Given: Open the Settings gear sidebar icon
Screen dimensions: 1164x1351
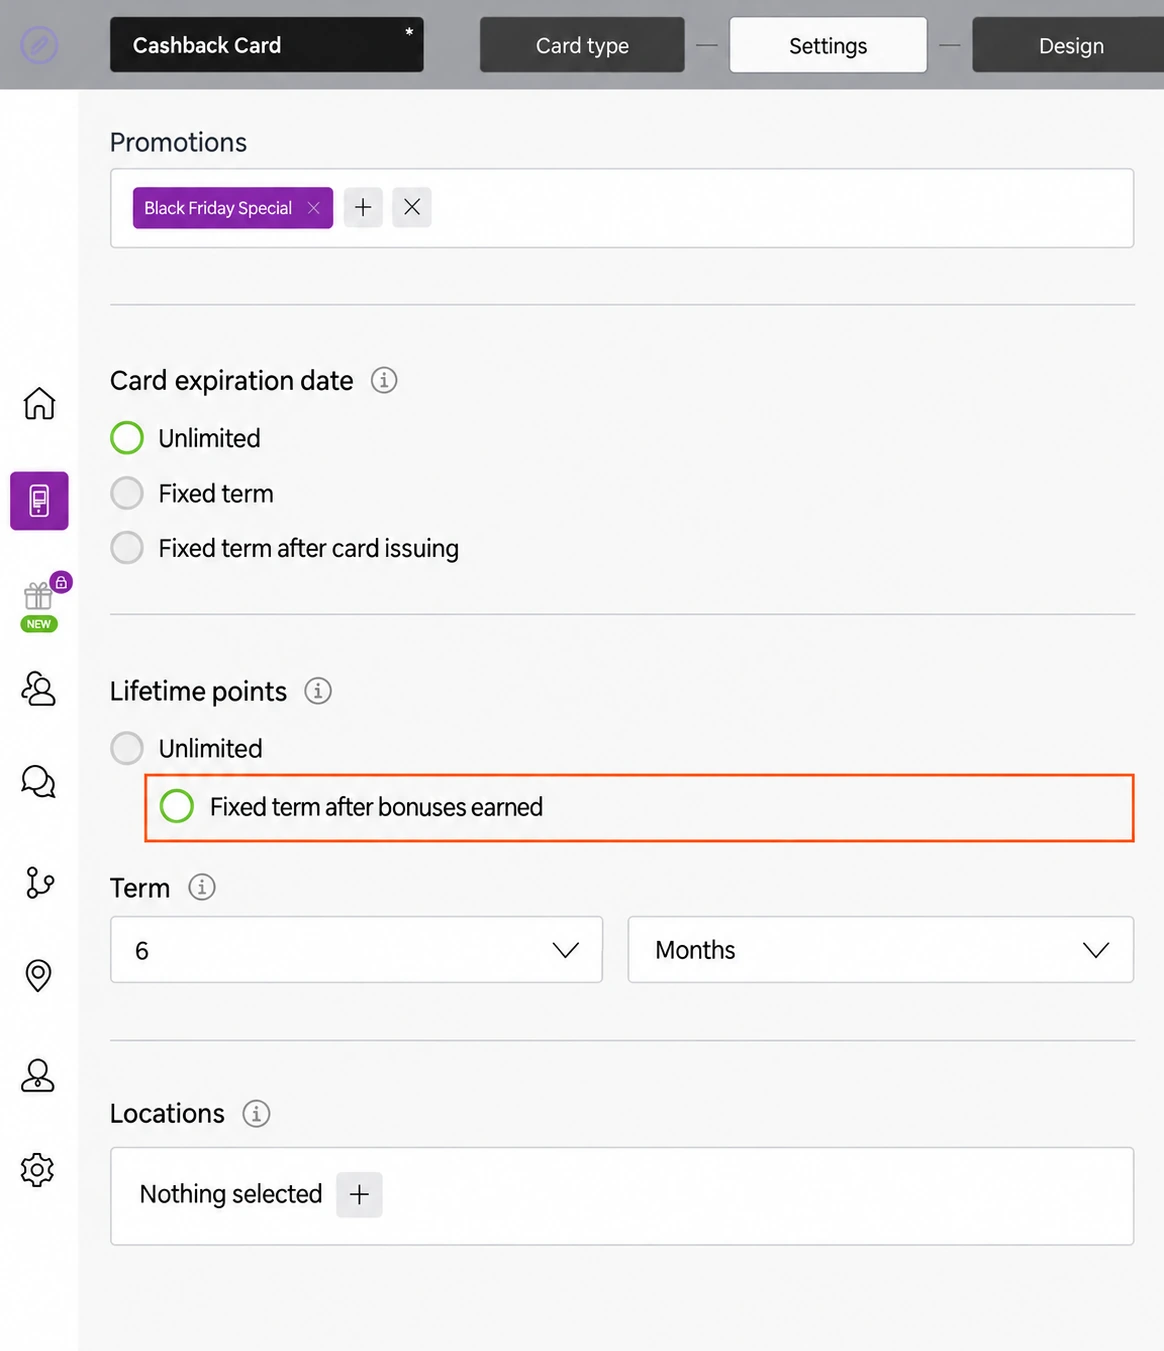Looking at the screenshot, I should pyautogui.click(x=38, y=1169).
